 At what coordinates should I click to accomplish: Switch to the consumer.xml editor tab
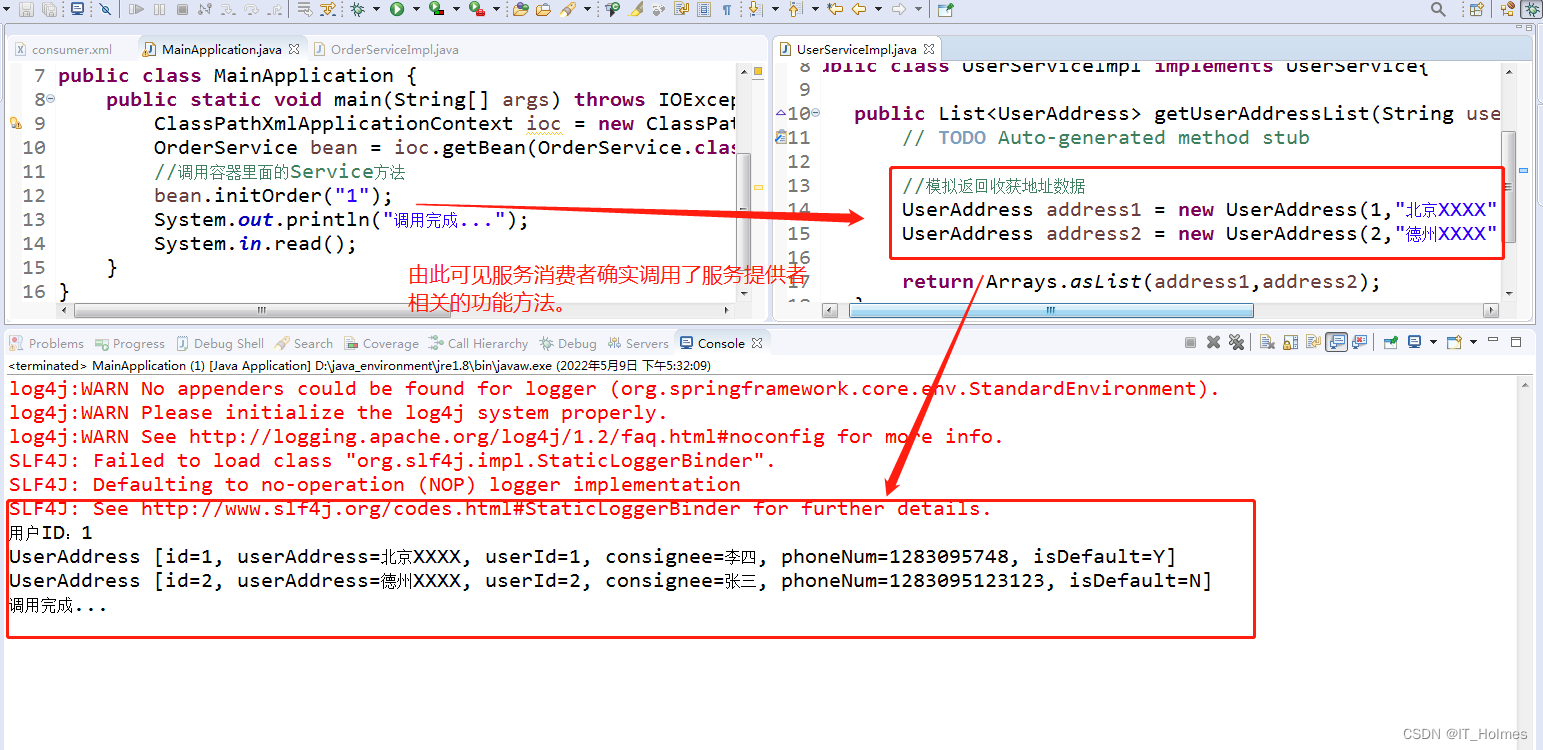click(64, 49)
